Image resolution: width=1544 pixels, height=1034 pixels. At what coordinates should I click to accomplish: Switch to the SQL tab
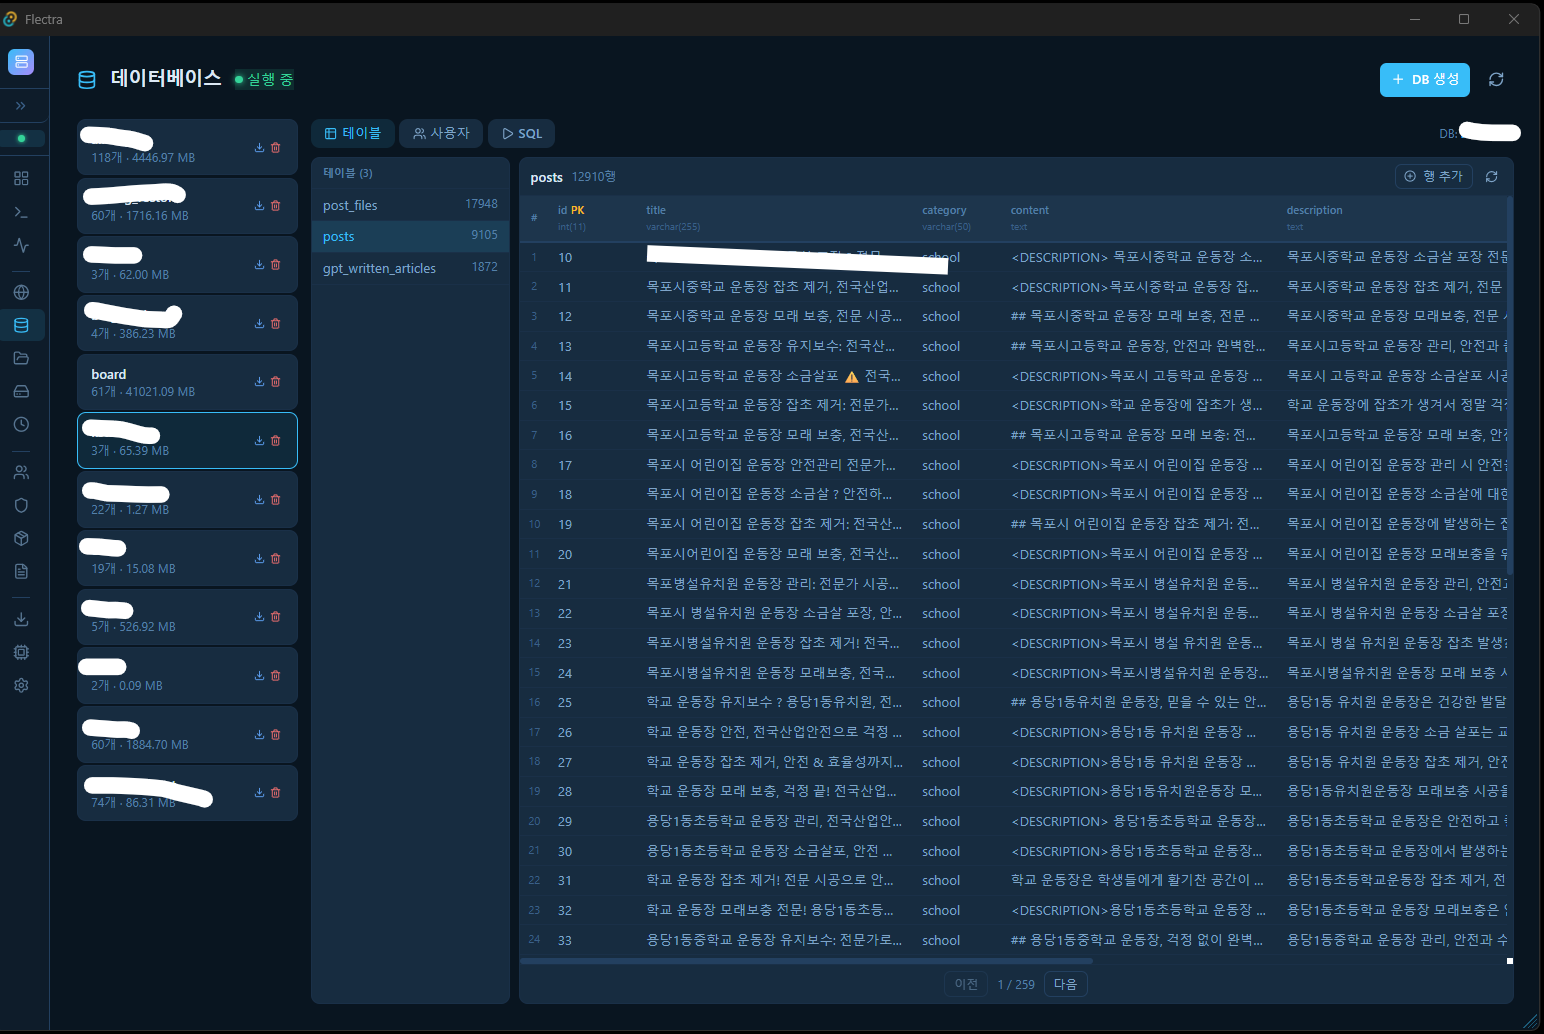522,133
